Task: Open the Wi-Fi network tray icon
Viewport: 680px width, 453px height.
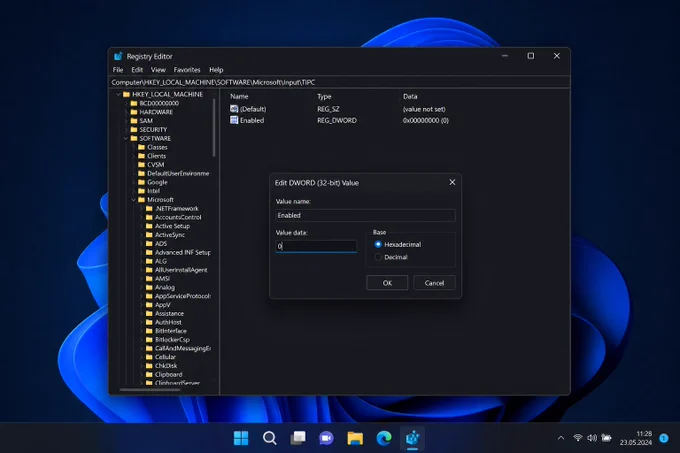Action: pos(577,438)
